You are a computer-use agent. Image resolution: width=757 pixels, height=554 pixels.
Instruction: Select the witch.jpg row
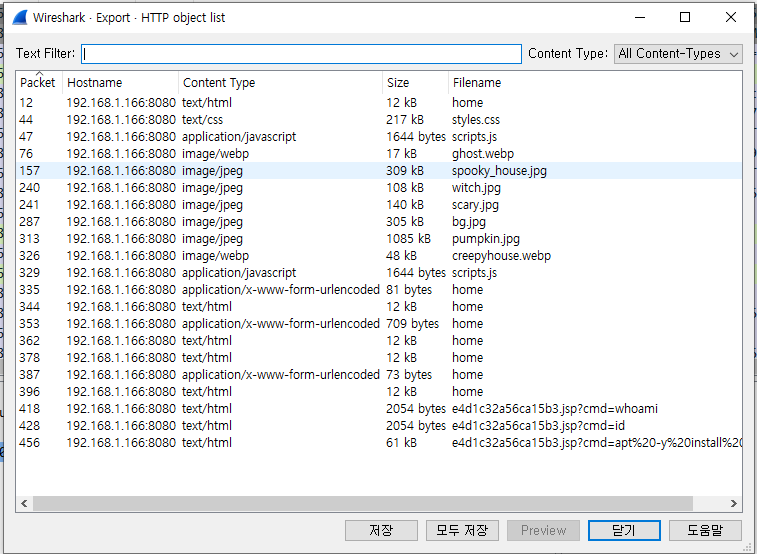[379, 188]
